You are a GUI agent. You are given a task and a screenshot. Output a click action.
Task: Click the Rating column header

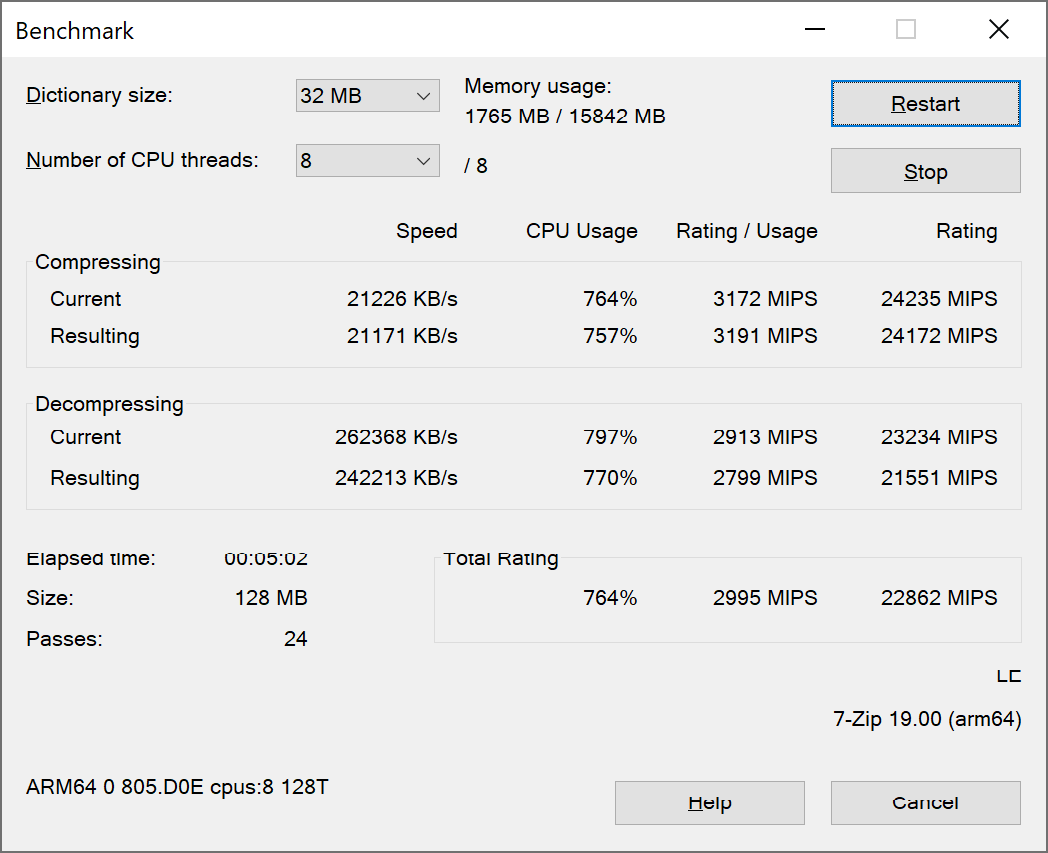click(966, 231)
